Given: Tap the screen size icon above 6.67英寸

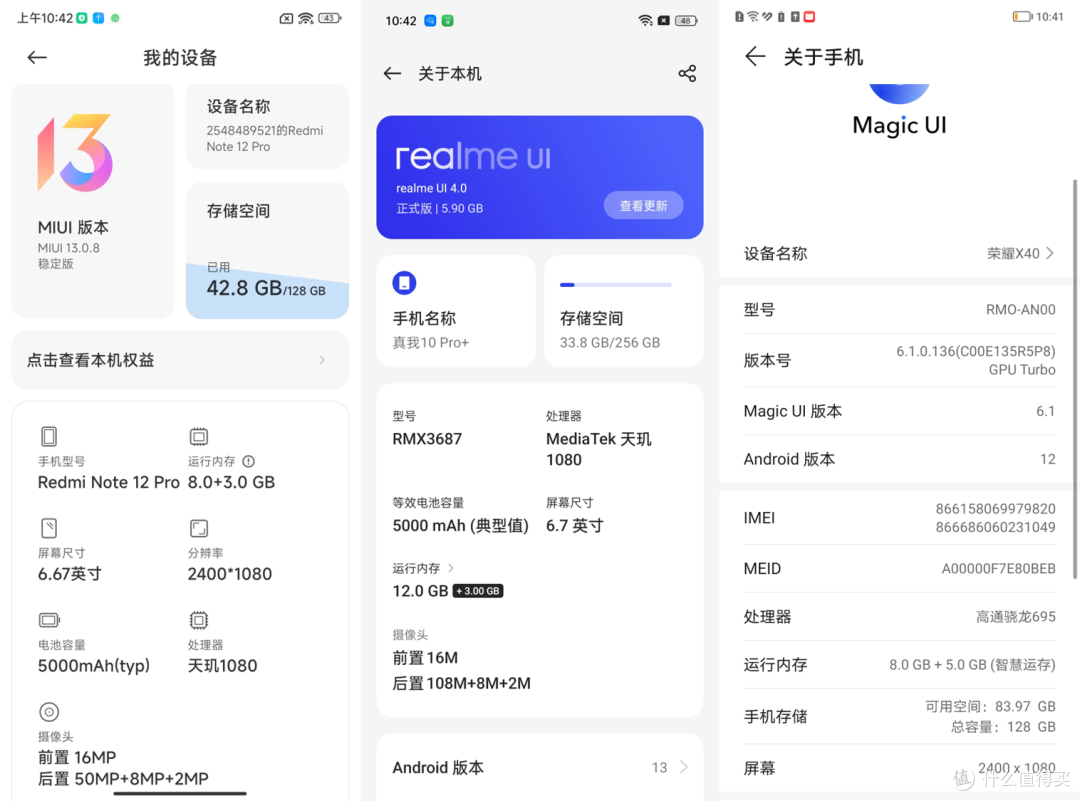Looking at the screenshot, I should click(49, 528).
